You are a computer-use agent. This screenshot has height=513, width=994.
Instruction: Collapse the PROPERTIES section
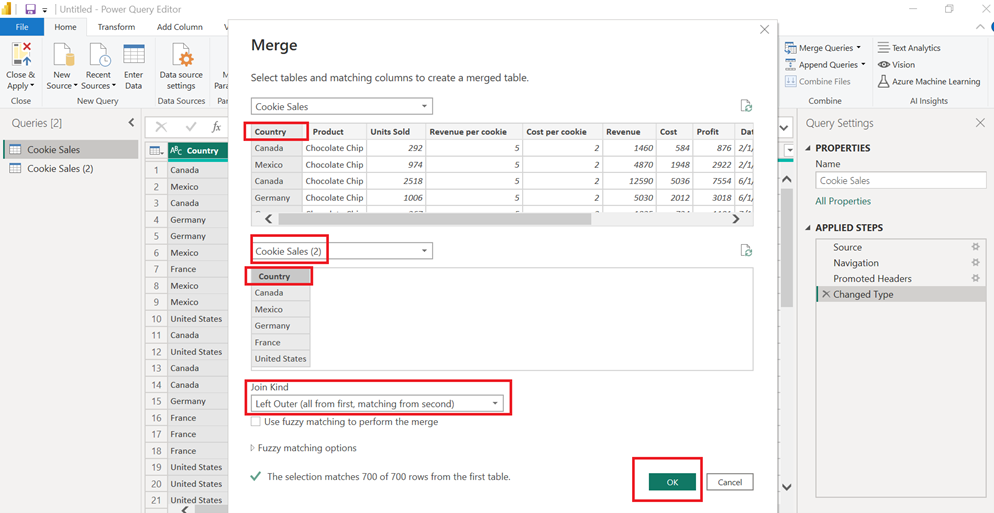pos(808,148)
